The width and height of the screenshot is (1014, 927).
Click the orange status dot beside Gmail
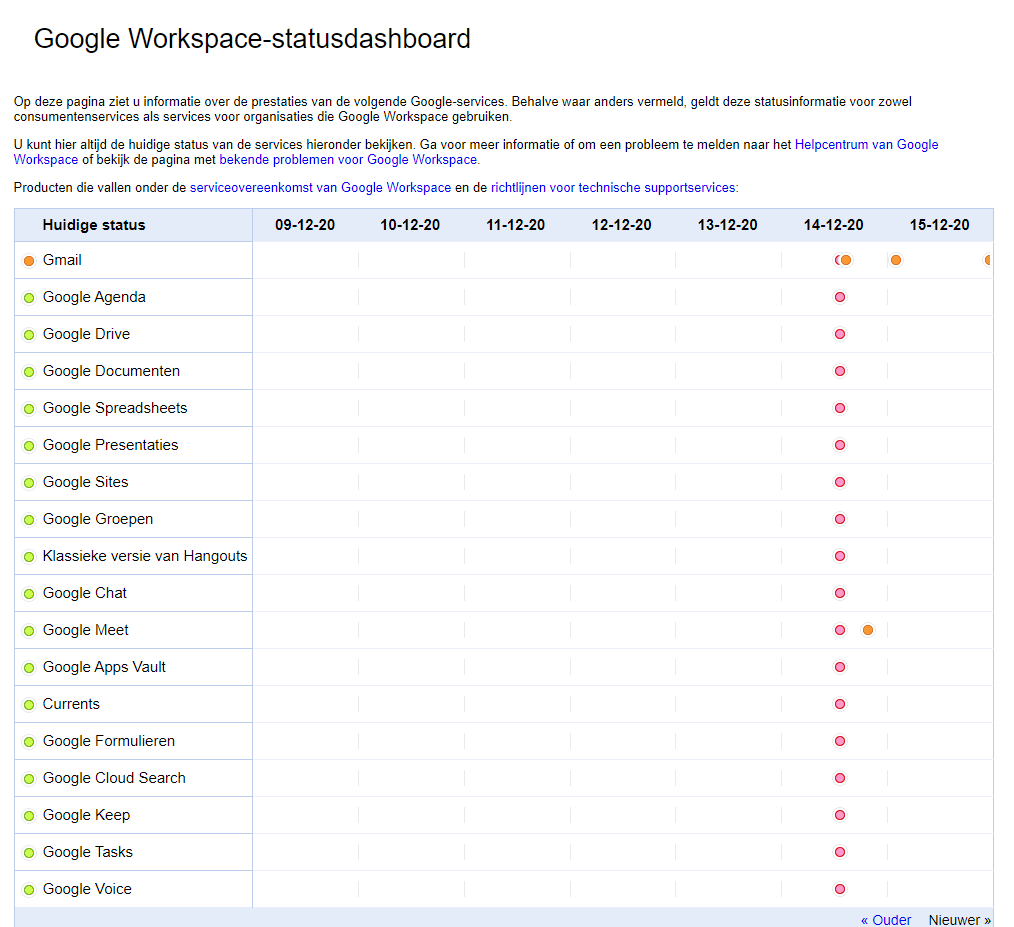[x=29, y=261]
